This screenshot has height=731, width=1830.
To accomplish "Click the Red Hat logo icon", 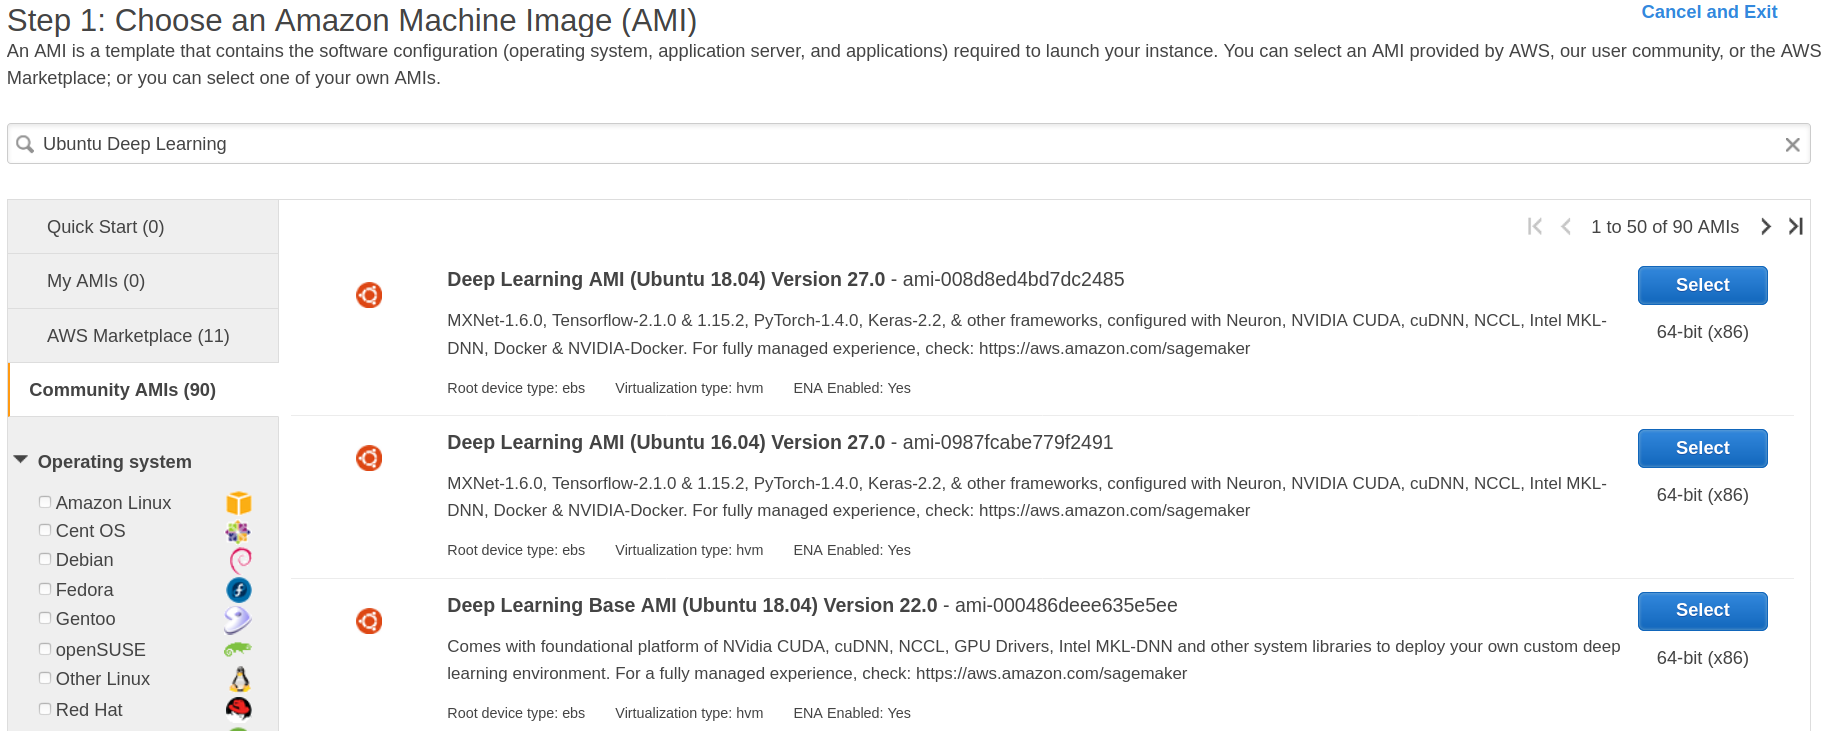I will tap(239, 710).
